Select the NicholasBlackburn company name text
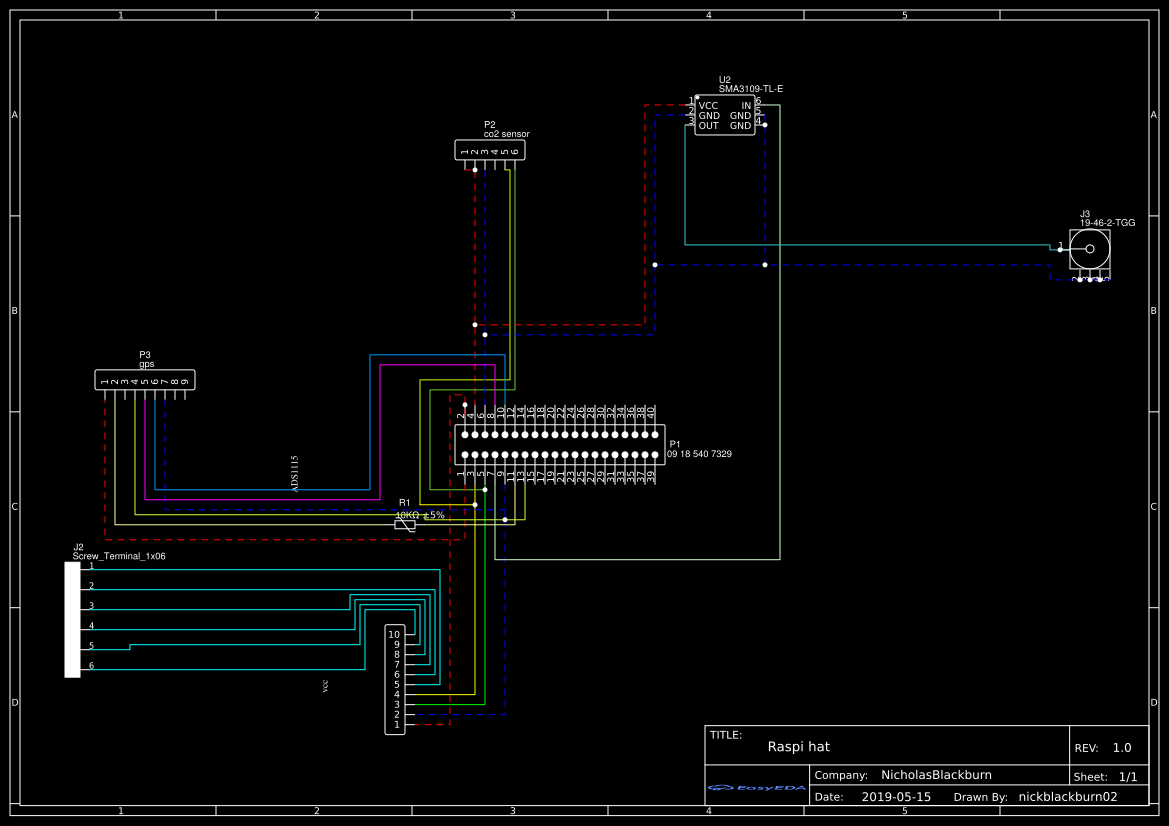The image size is (1169, 826). tap(934, 775)
